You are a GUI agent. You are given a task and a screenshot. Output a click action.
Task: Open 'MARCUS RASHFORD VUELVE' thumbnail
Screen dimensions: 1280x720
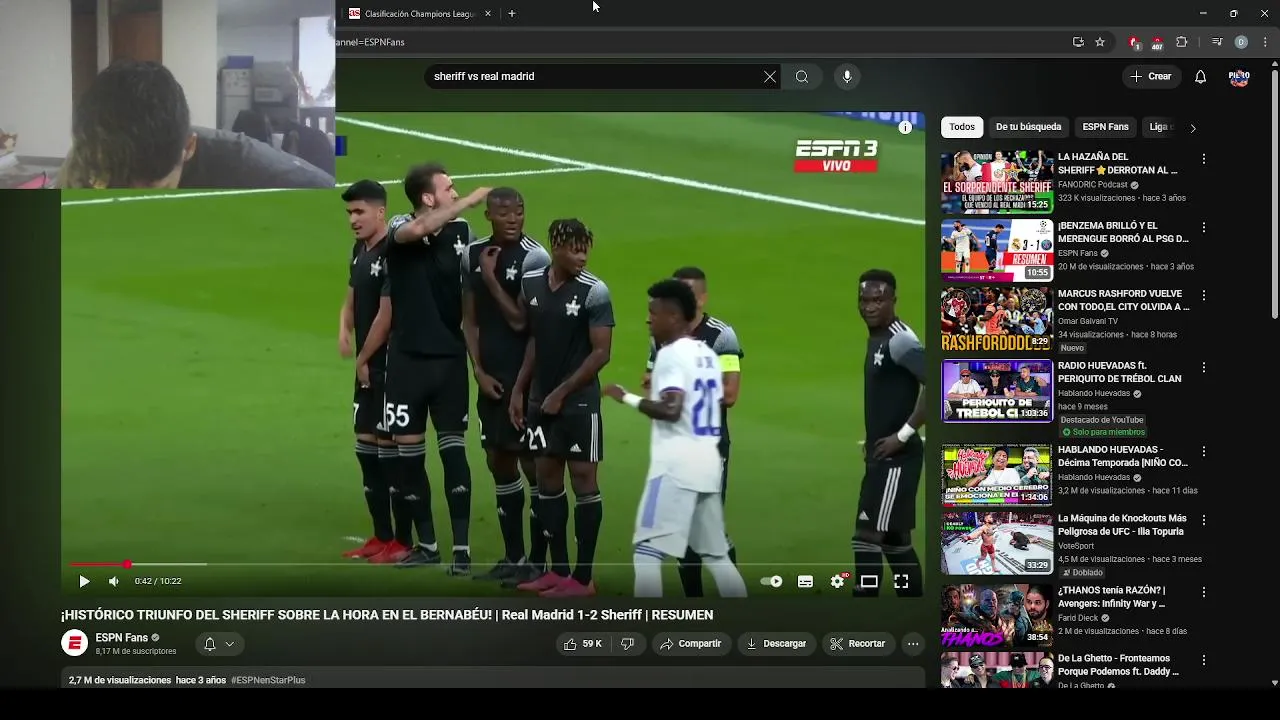pos(997,319)
